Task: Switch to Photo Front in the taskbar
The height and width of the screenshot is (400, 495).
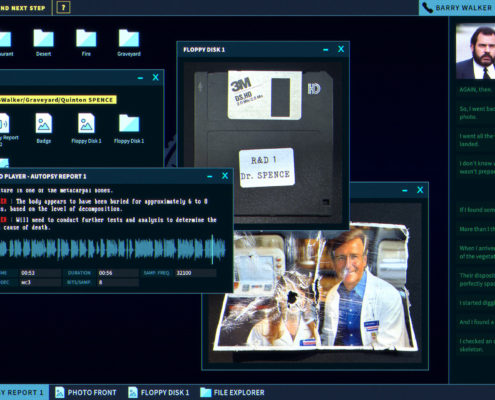Action: pyautogui.click(x=86, y=392)
